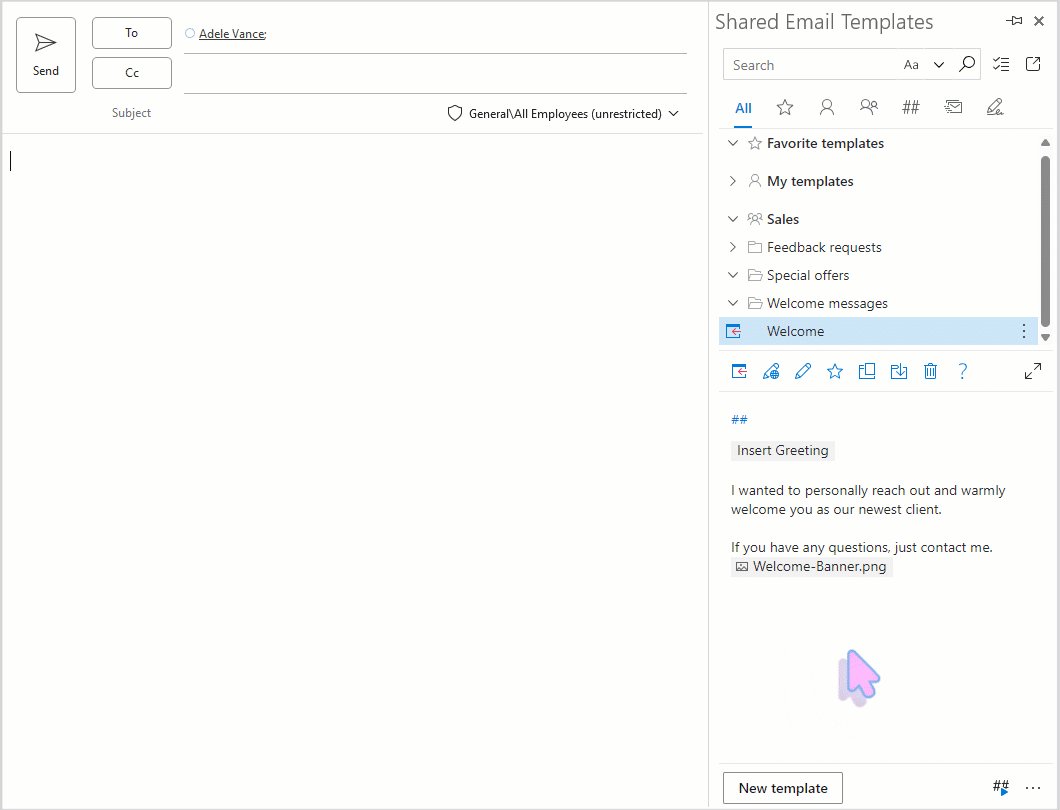The image size is (1060, 810).
Task: Select the Sales team label
Action: [x=783, y=219]
